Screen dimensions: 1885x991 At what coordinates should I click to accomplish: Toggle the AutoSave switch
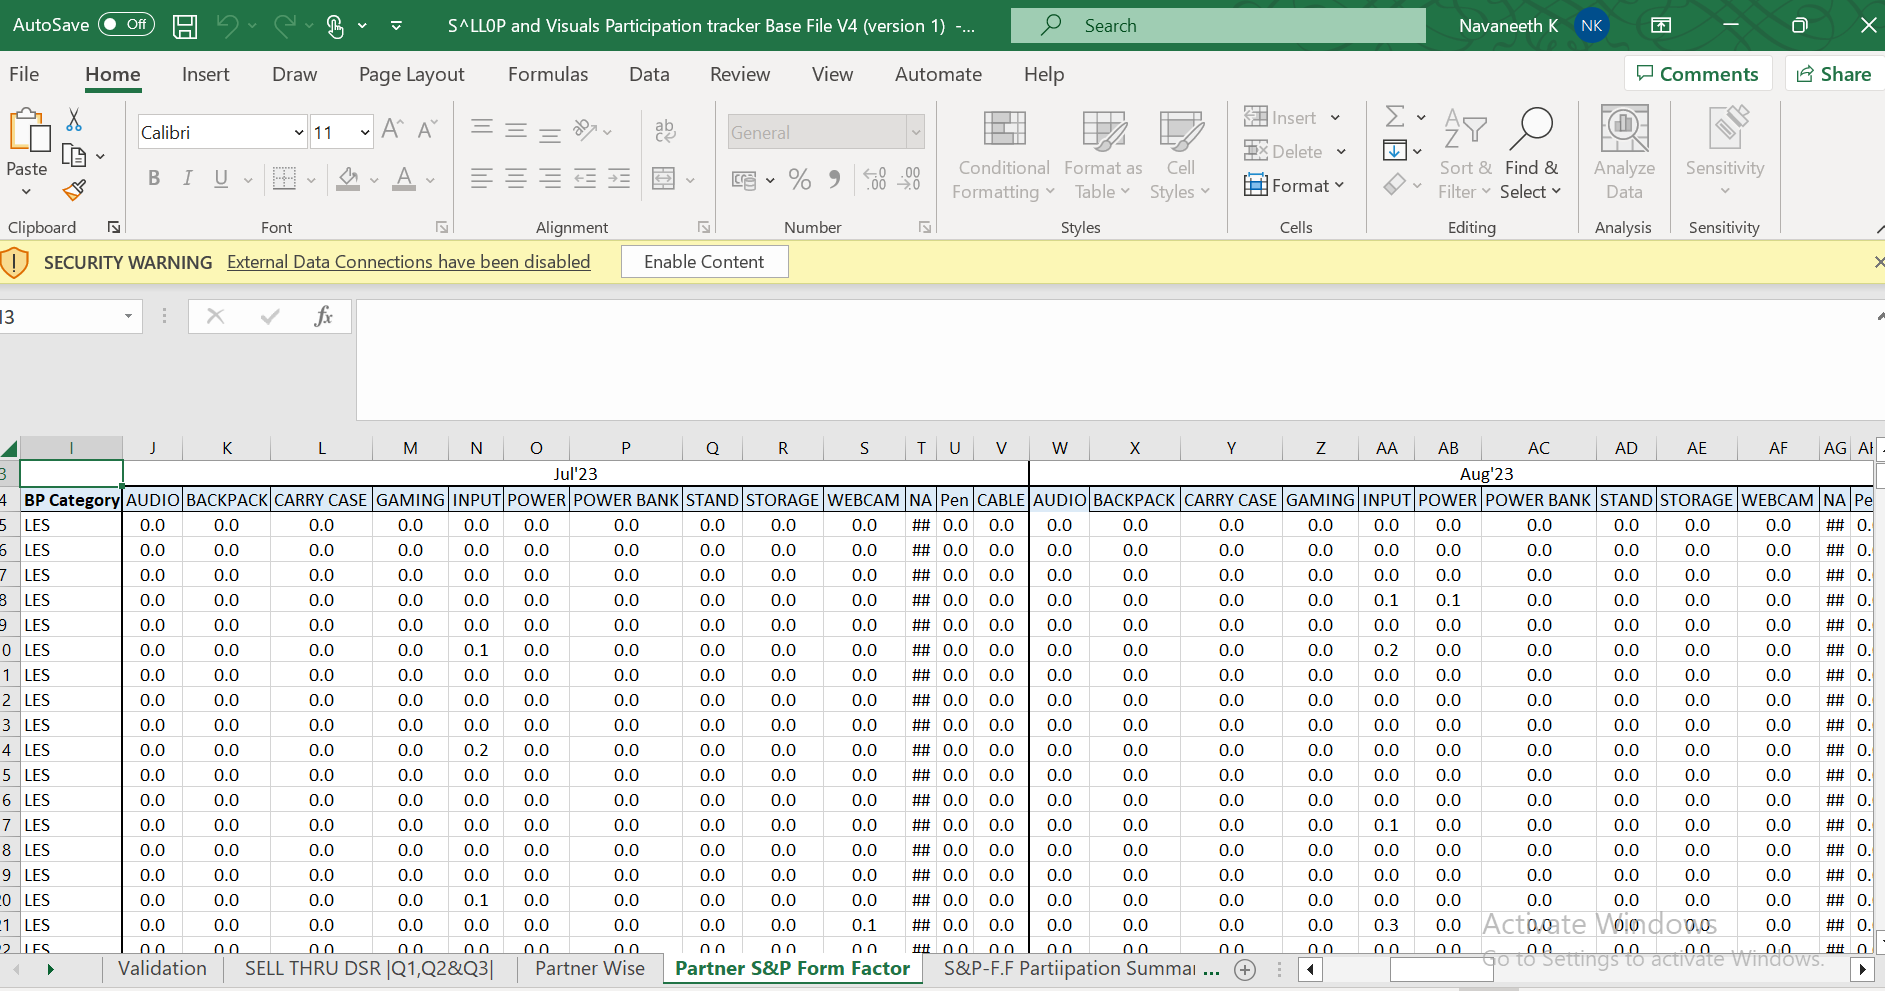pos(126,25)
